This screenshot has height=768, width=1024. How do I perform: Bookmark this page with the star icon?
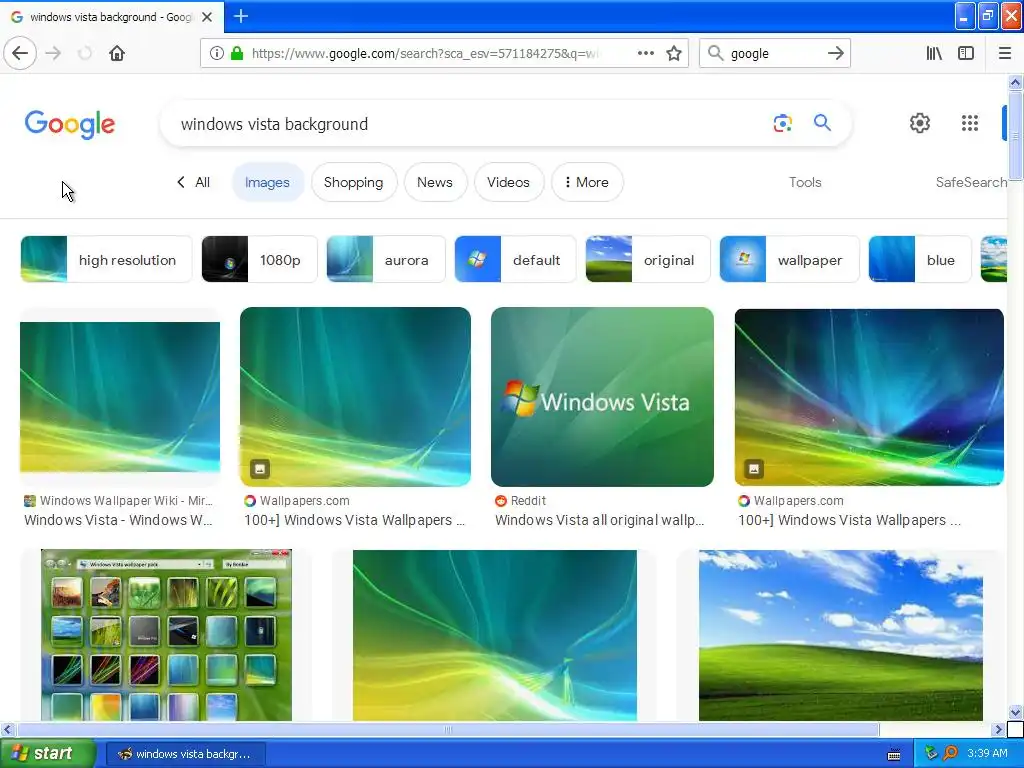(x=674, y=53)
